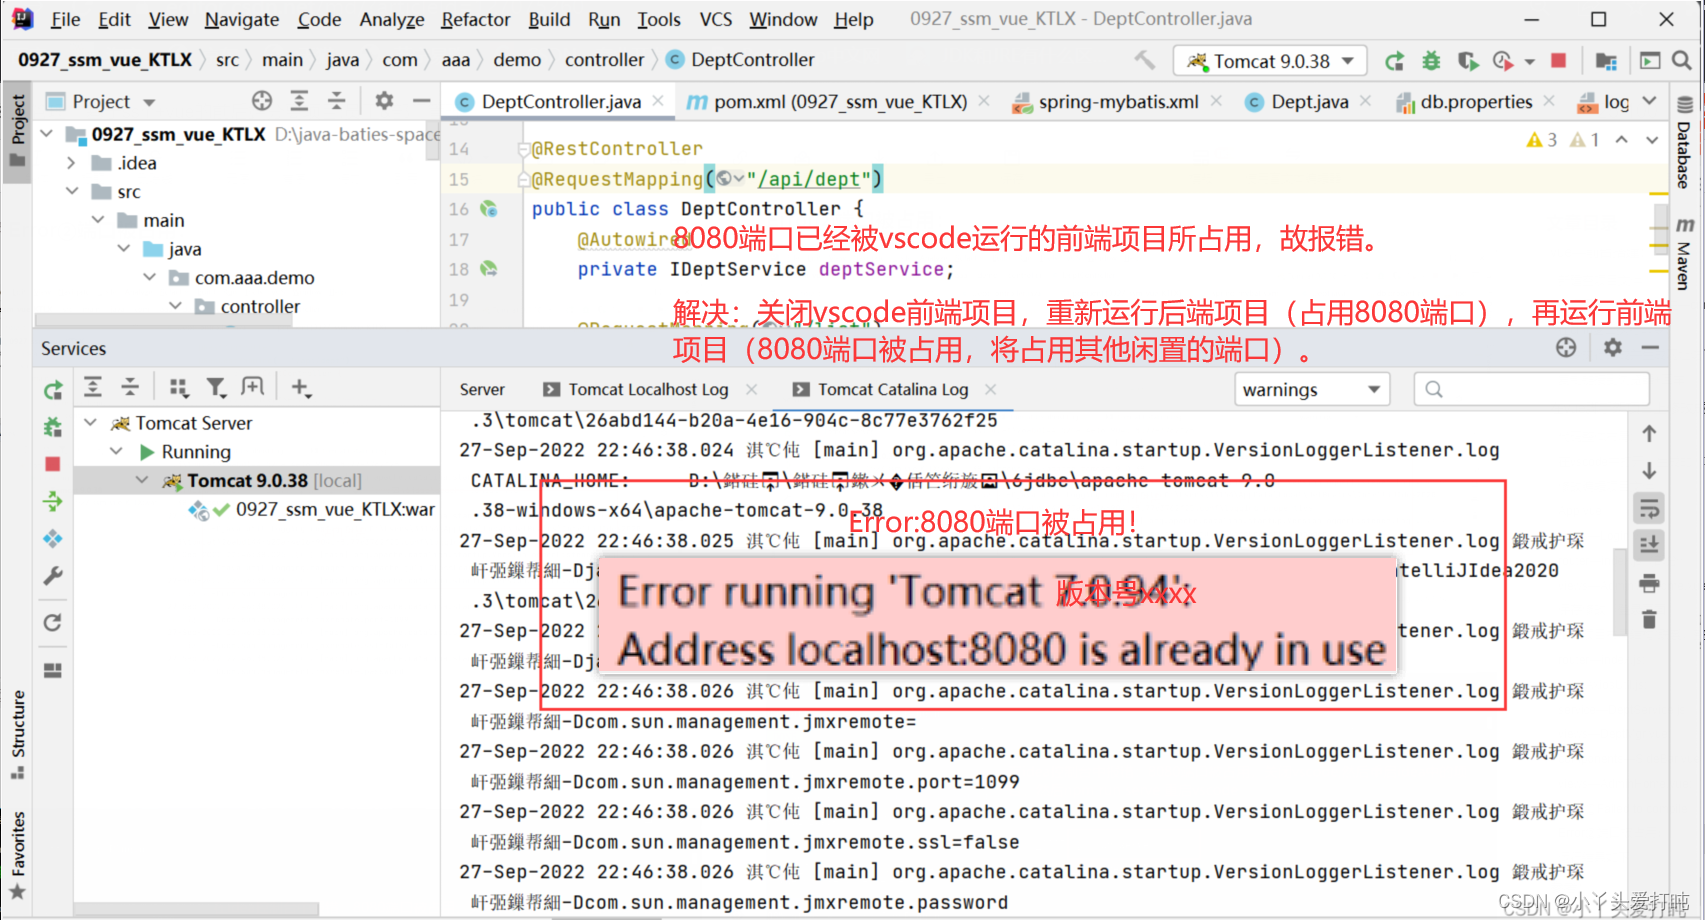
Task: Open the Maven side tool window
Action: click(x=1685, y=255)
